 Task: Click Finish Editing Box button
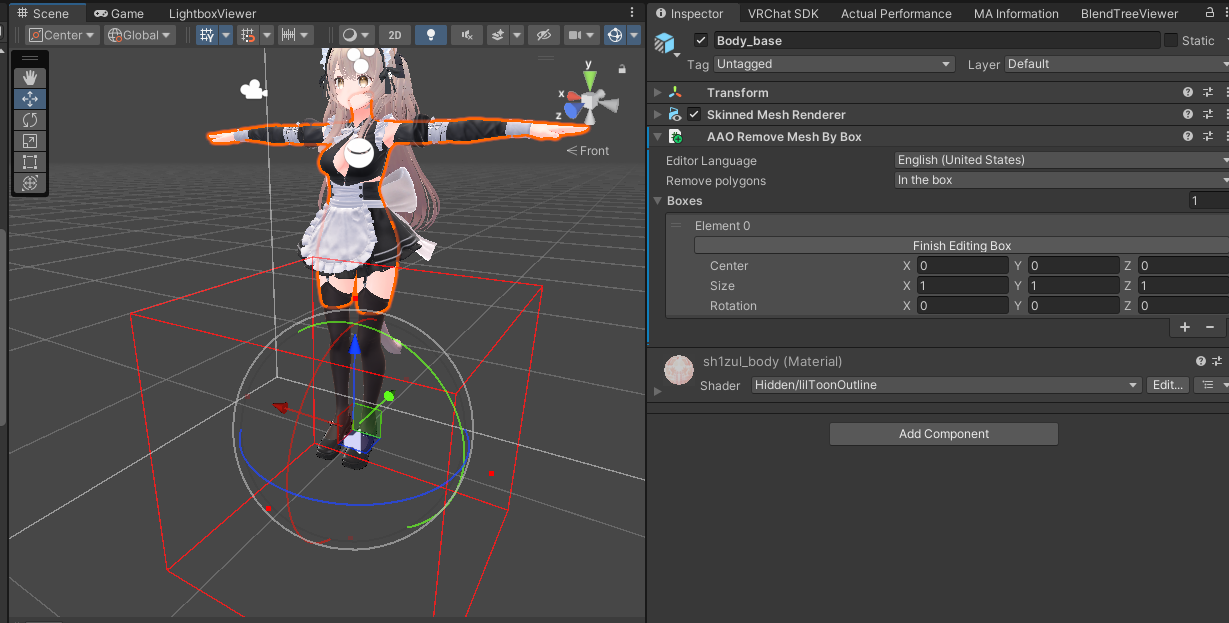coord(960,245)
